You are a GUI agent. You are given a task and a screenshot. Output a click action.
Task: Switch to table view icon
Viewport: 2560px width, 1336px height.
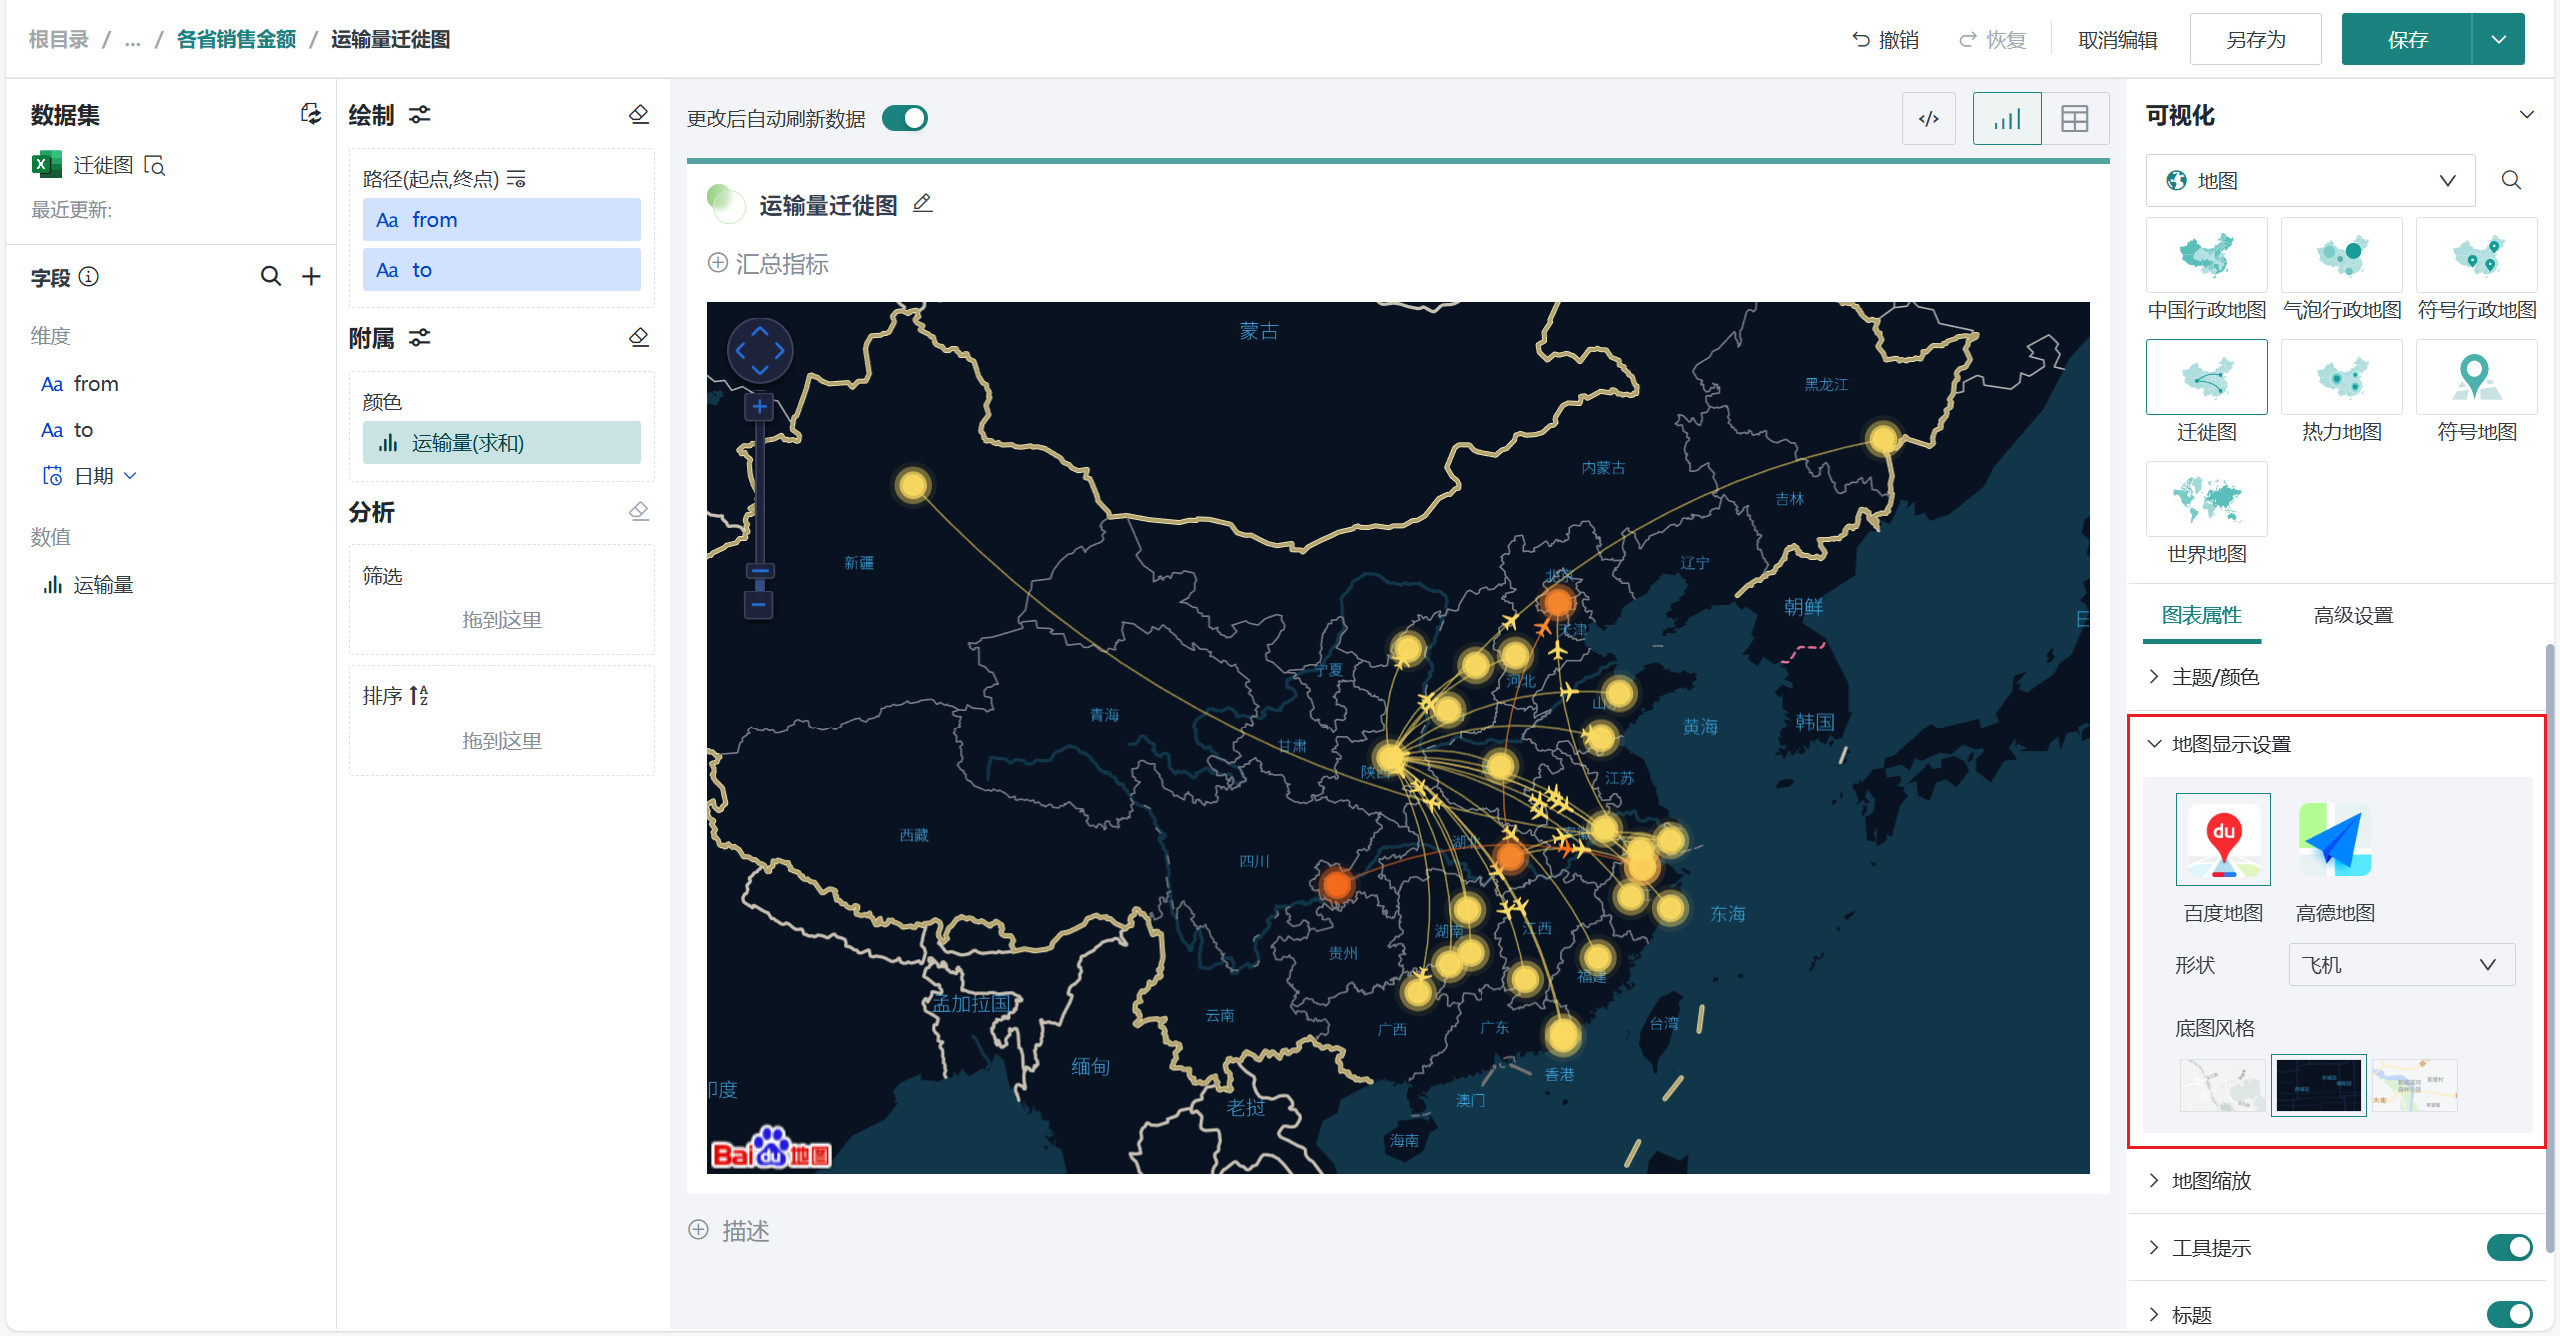[x=2074, y=119]
